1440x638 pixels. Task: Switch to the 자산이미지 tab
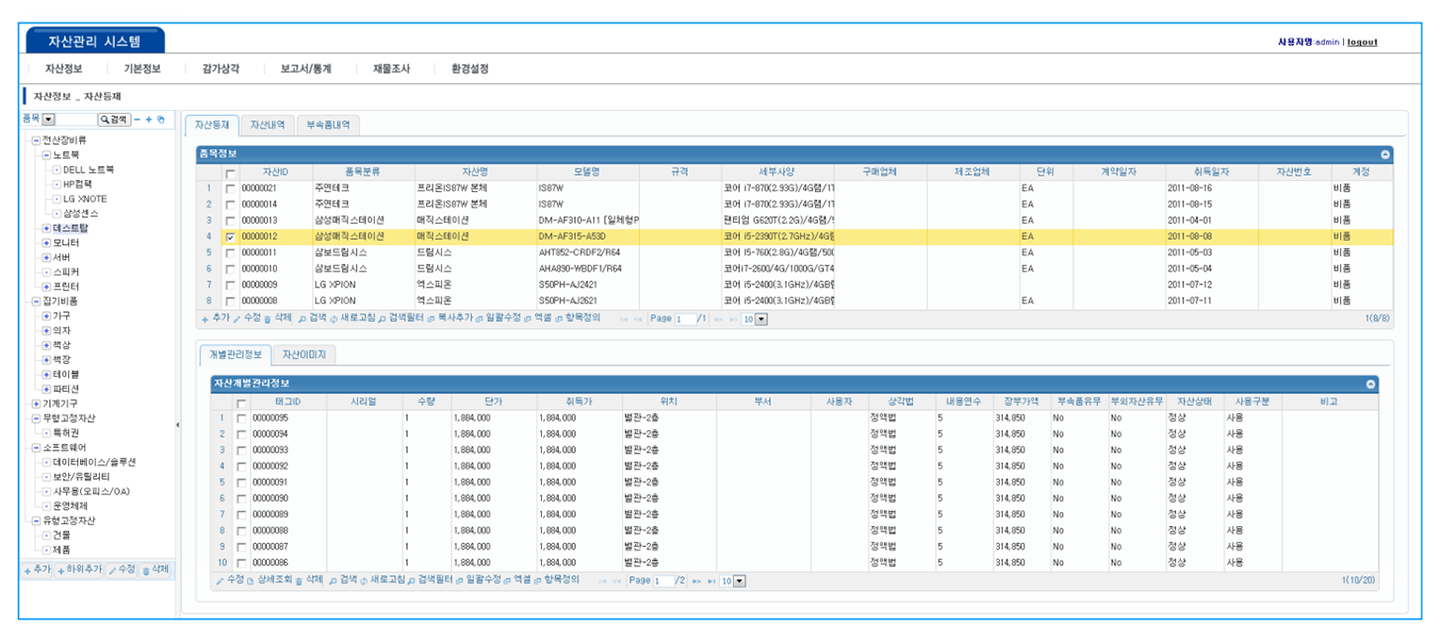pos(306,355)
